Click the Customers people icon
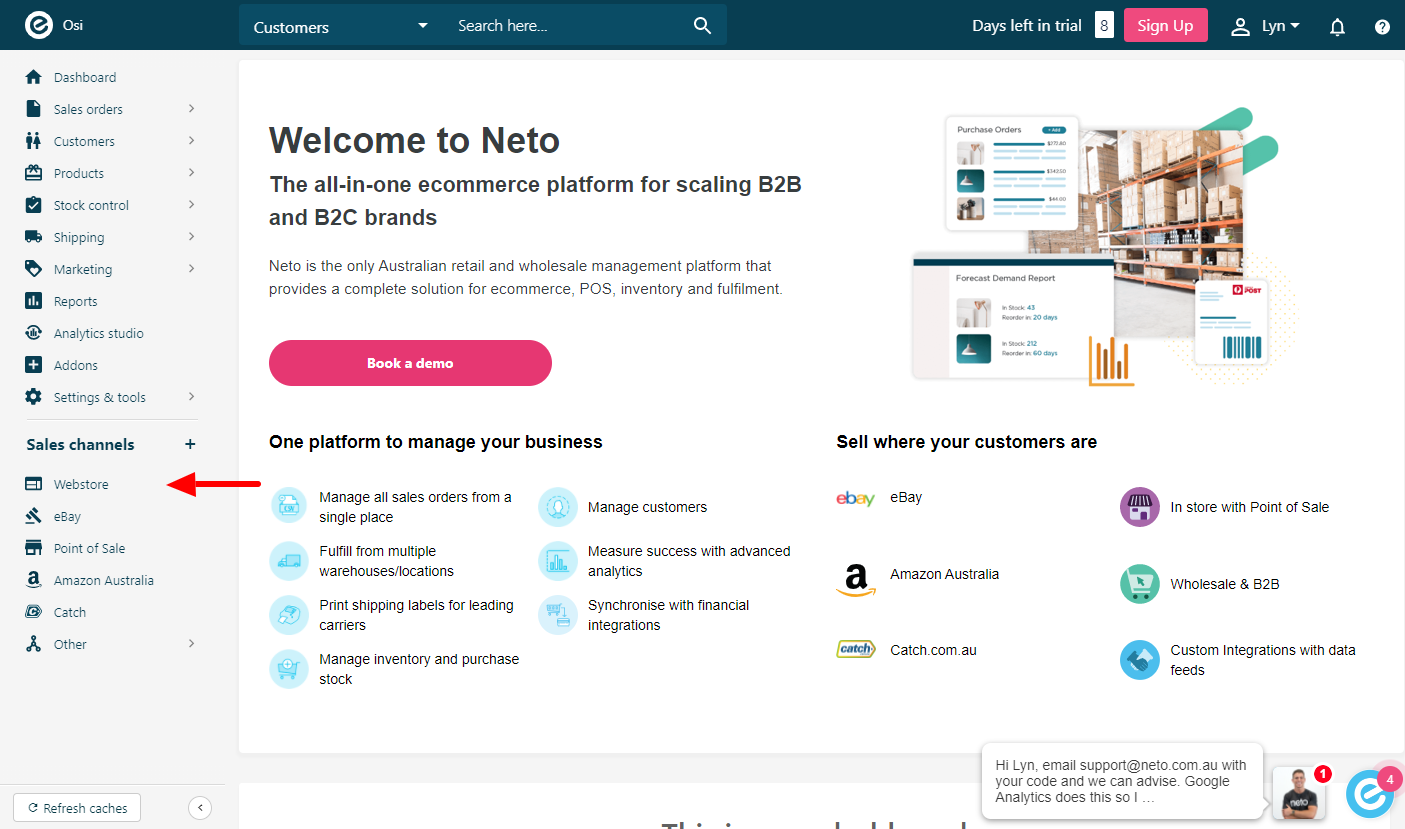The image size is (1405, 829). tap(34, 141)
